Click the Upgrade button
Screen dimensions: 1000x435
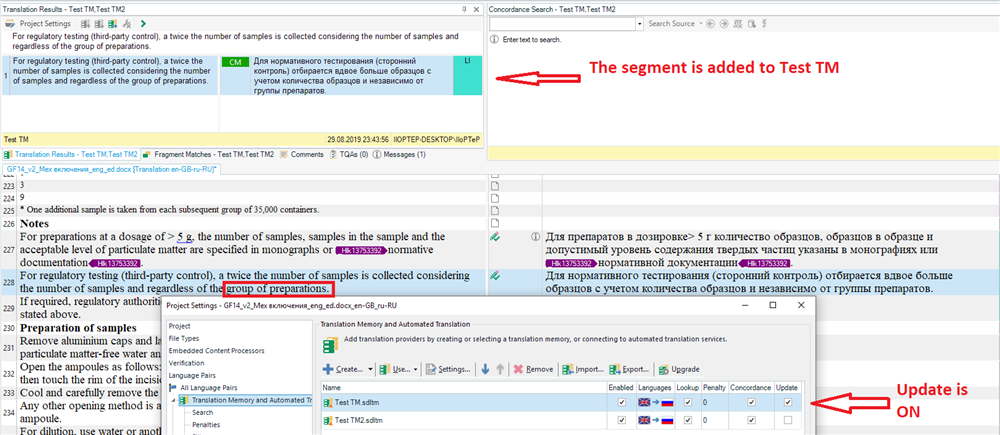(x=679, y=369)
